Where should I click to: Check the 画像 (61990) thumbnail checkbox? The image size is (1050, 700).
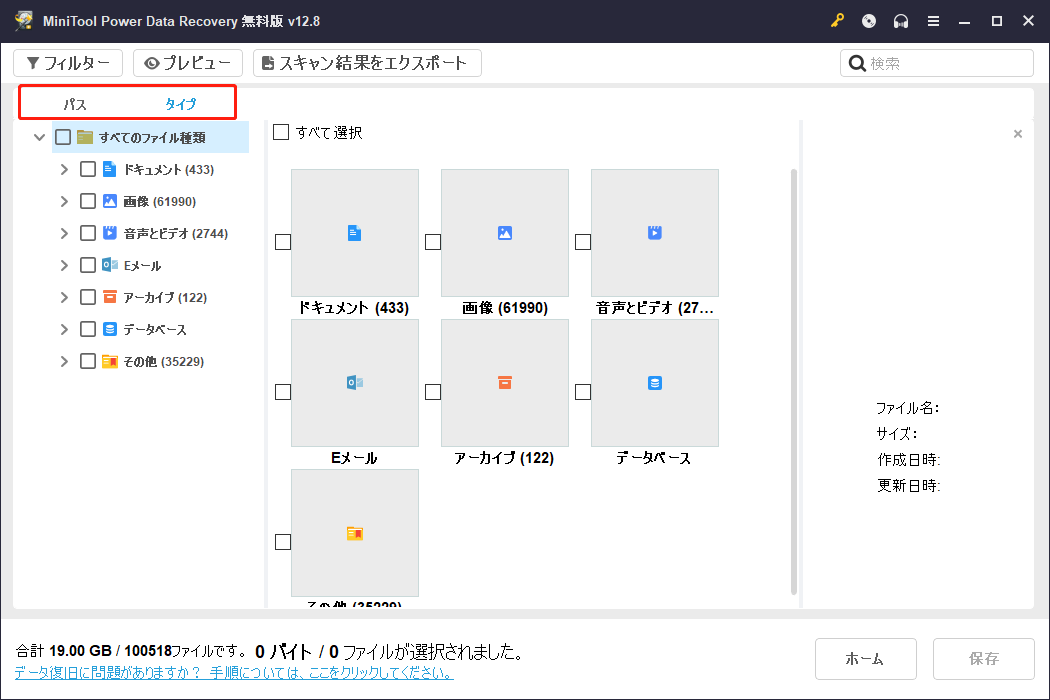[x=433, y=241]
